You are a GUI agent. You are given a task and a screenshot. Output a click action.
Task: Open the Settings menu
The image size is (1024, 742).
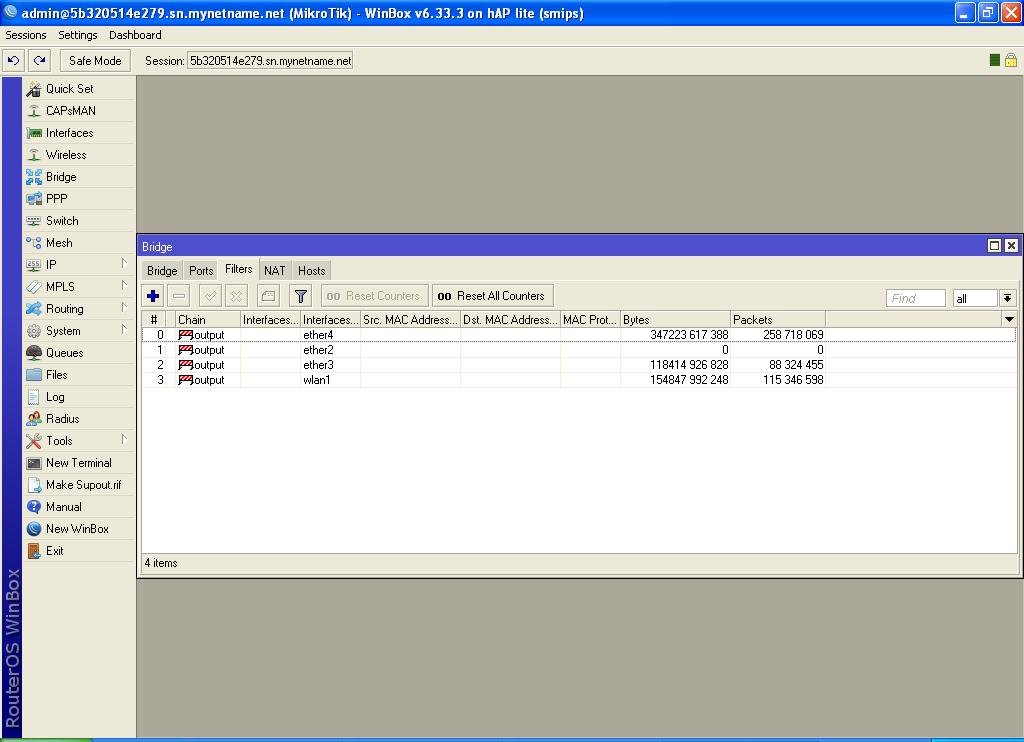78,35
